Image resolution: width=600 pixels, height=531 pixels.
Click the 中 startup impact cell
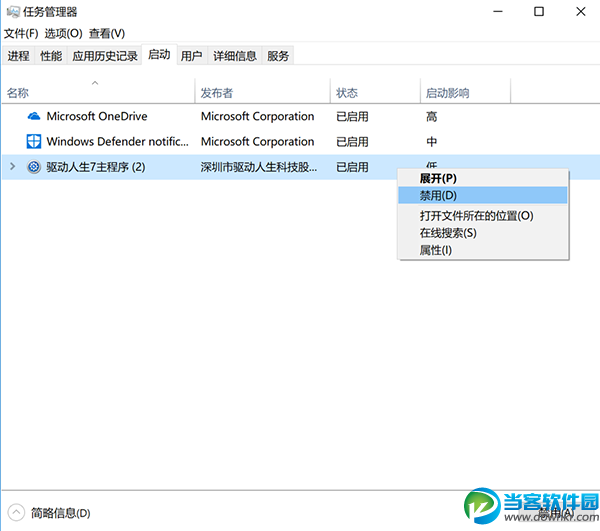431,142
